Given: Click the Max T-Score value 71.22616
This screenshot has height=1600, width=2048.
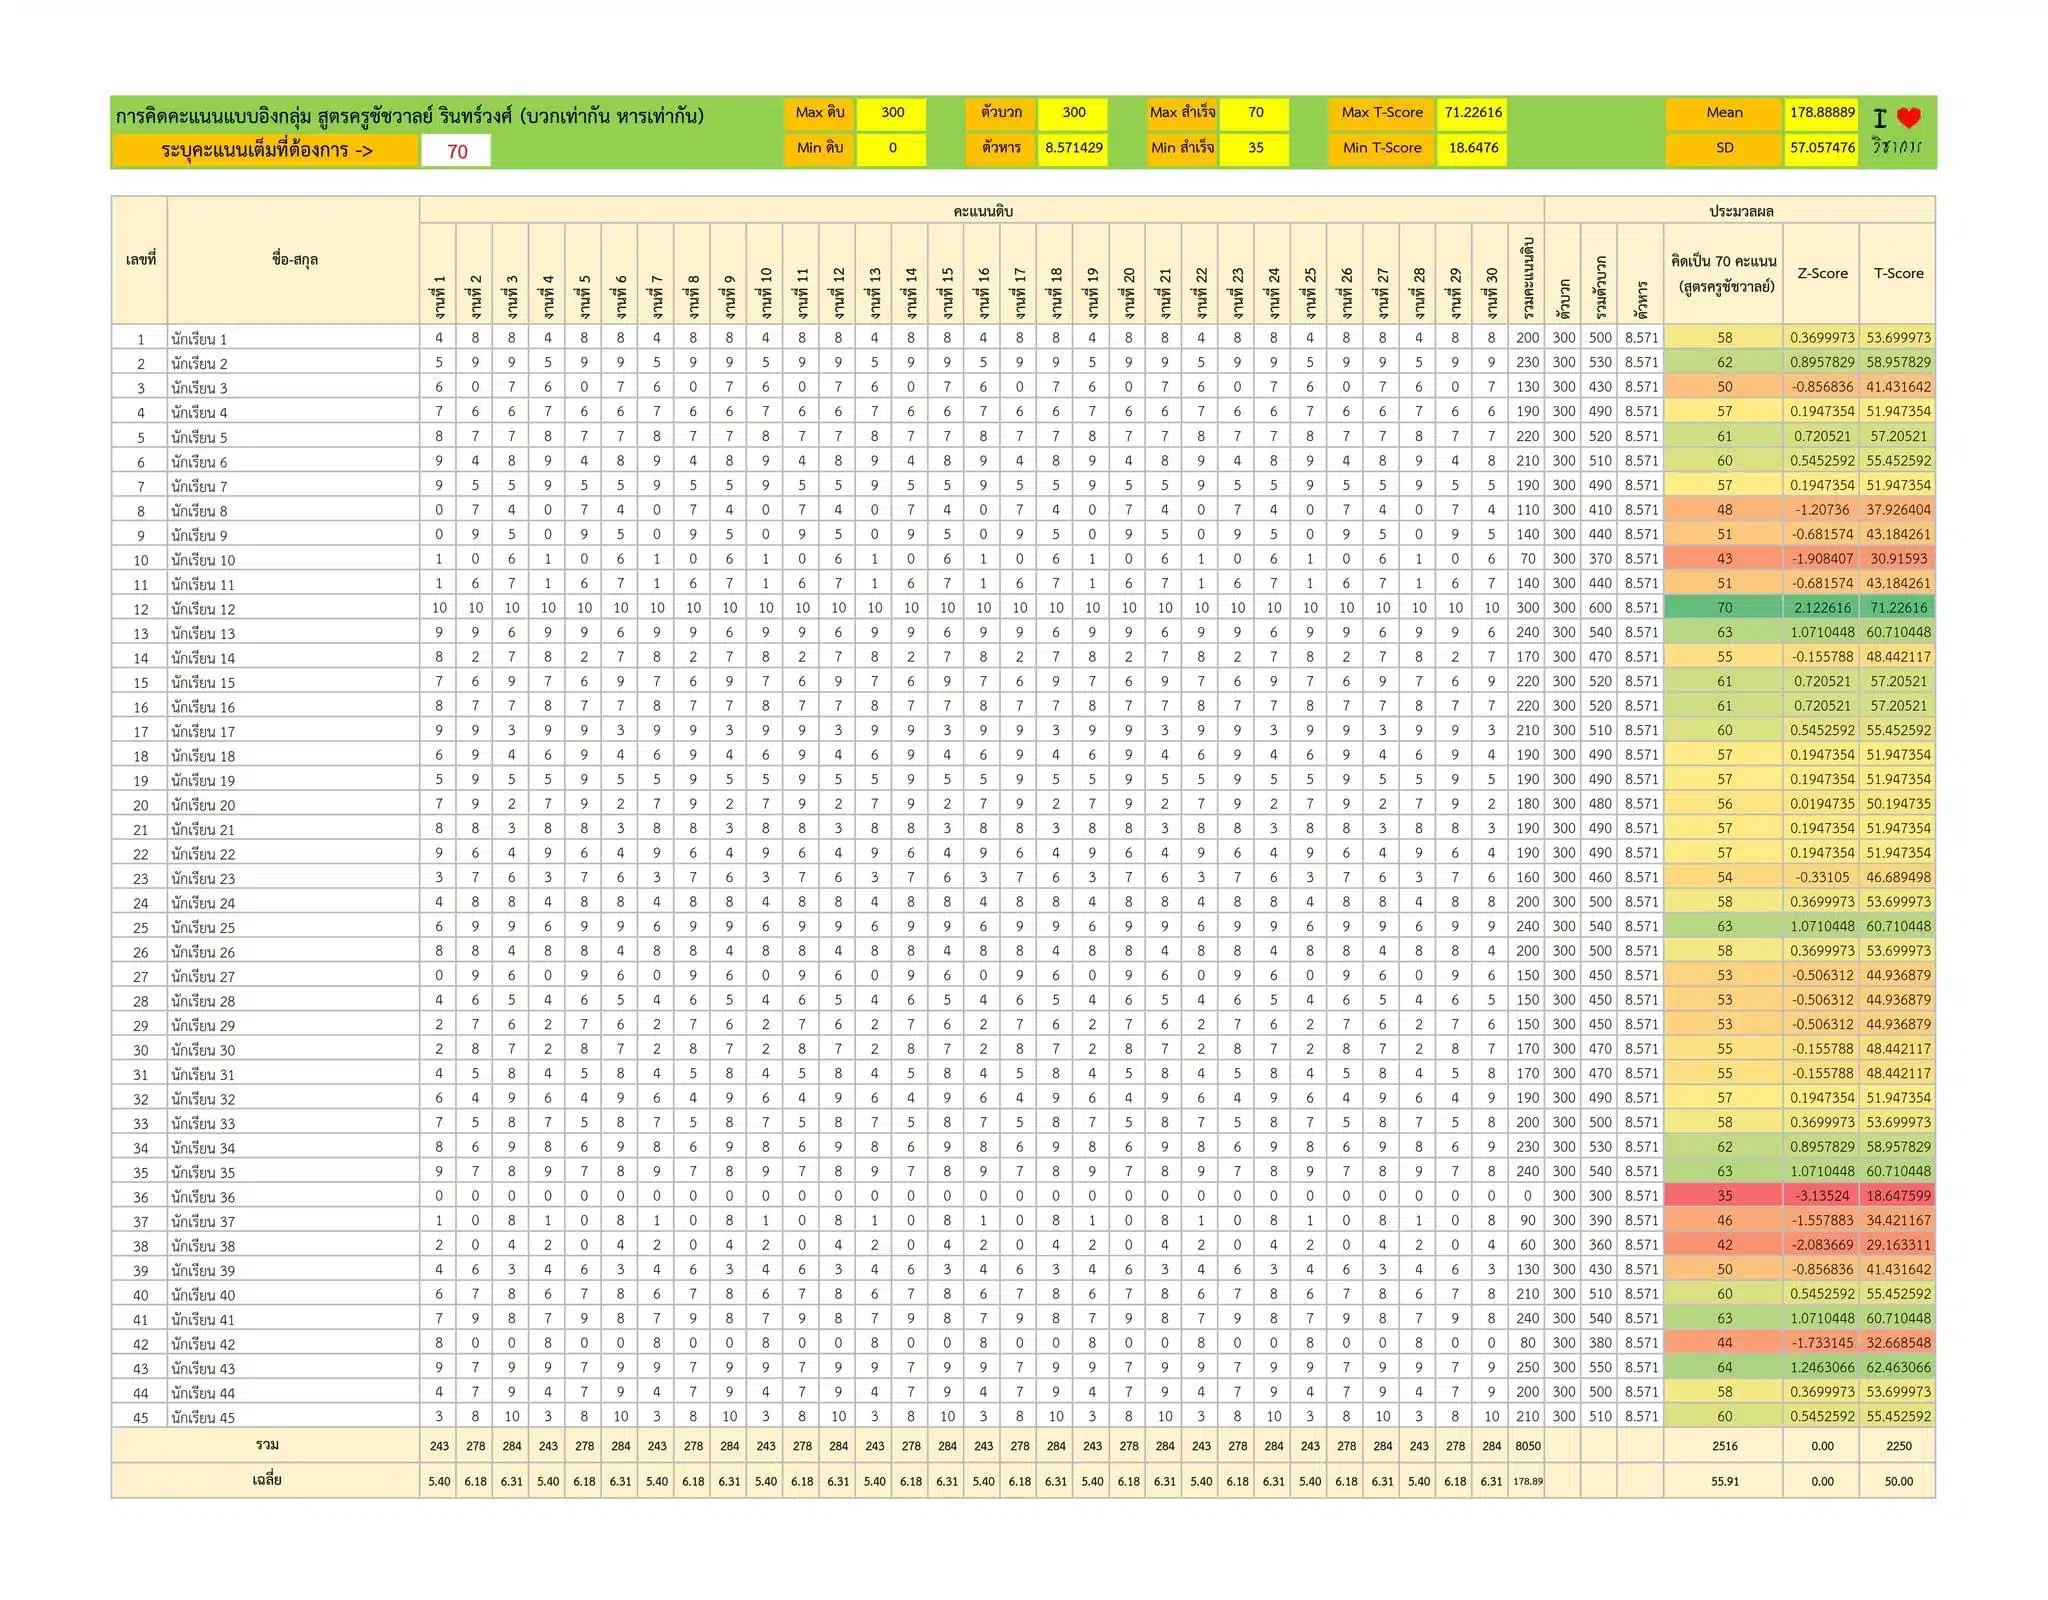Looking at the screenshot, I should 1472,113.
